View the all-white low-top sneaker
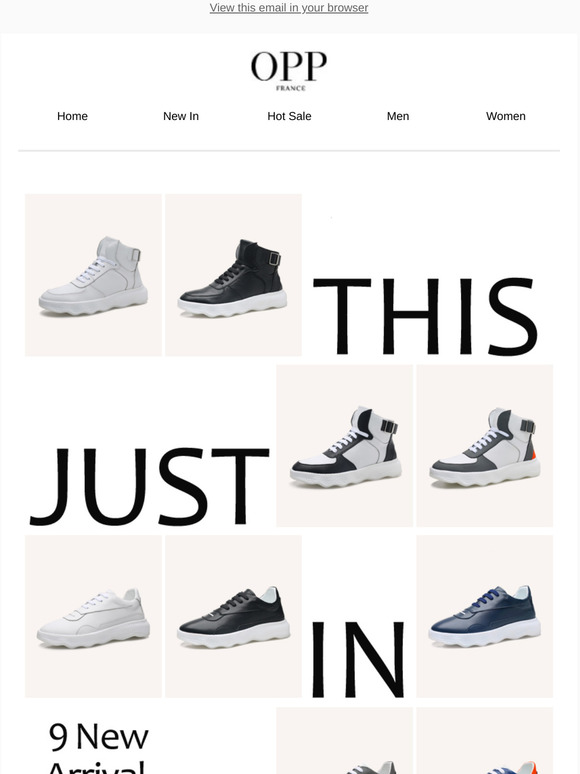Viewport: 580px width, 774px height. [93, 617]
